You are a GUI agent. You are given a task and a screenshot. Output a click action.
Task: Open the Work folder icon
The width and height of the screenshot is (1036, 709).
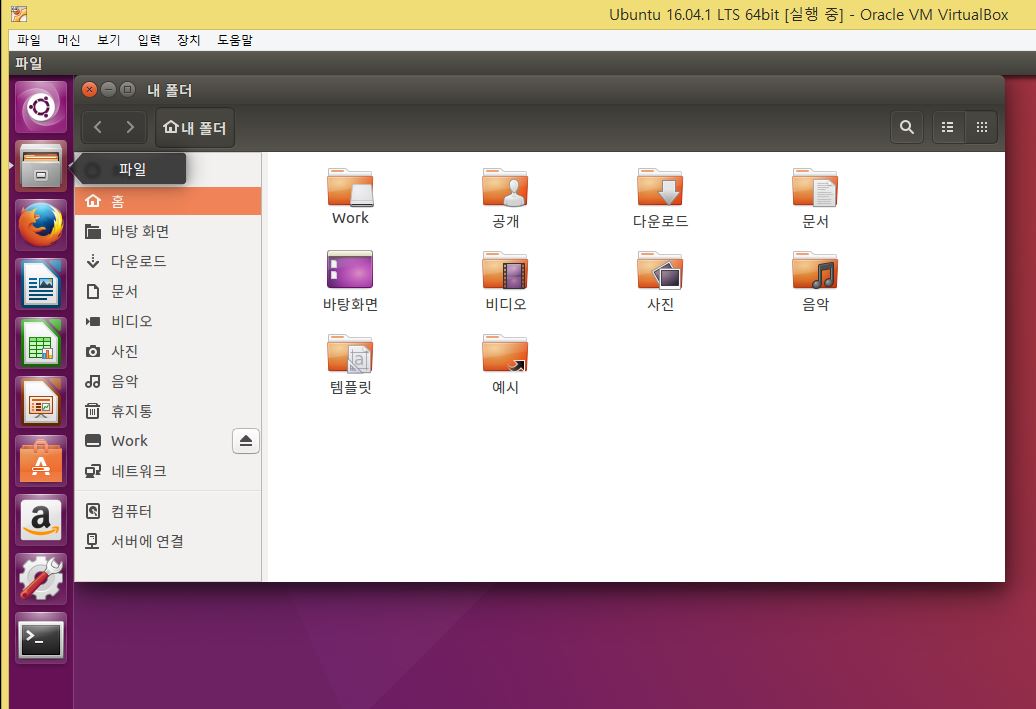(350, 188)
